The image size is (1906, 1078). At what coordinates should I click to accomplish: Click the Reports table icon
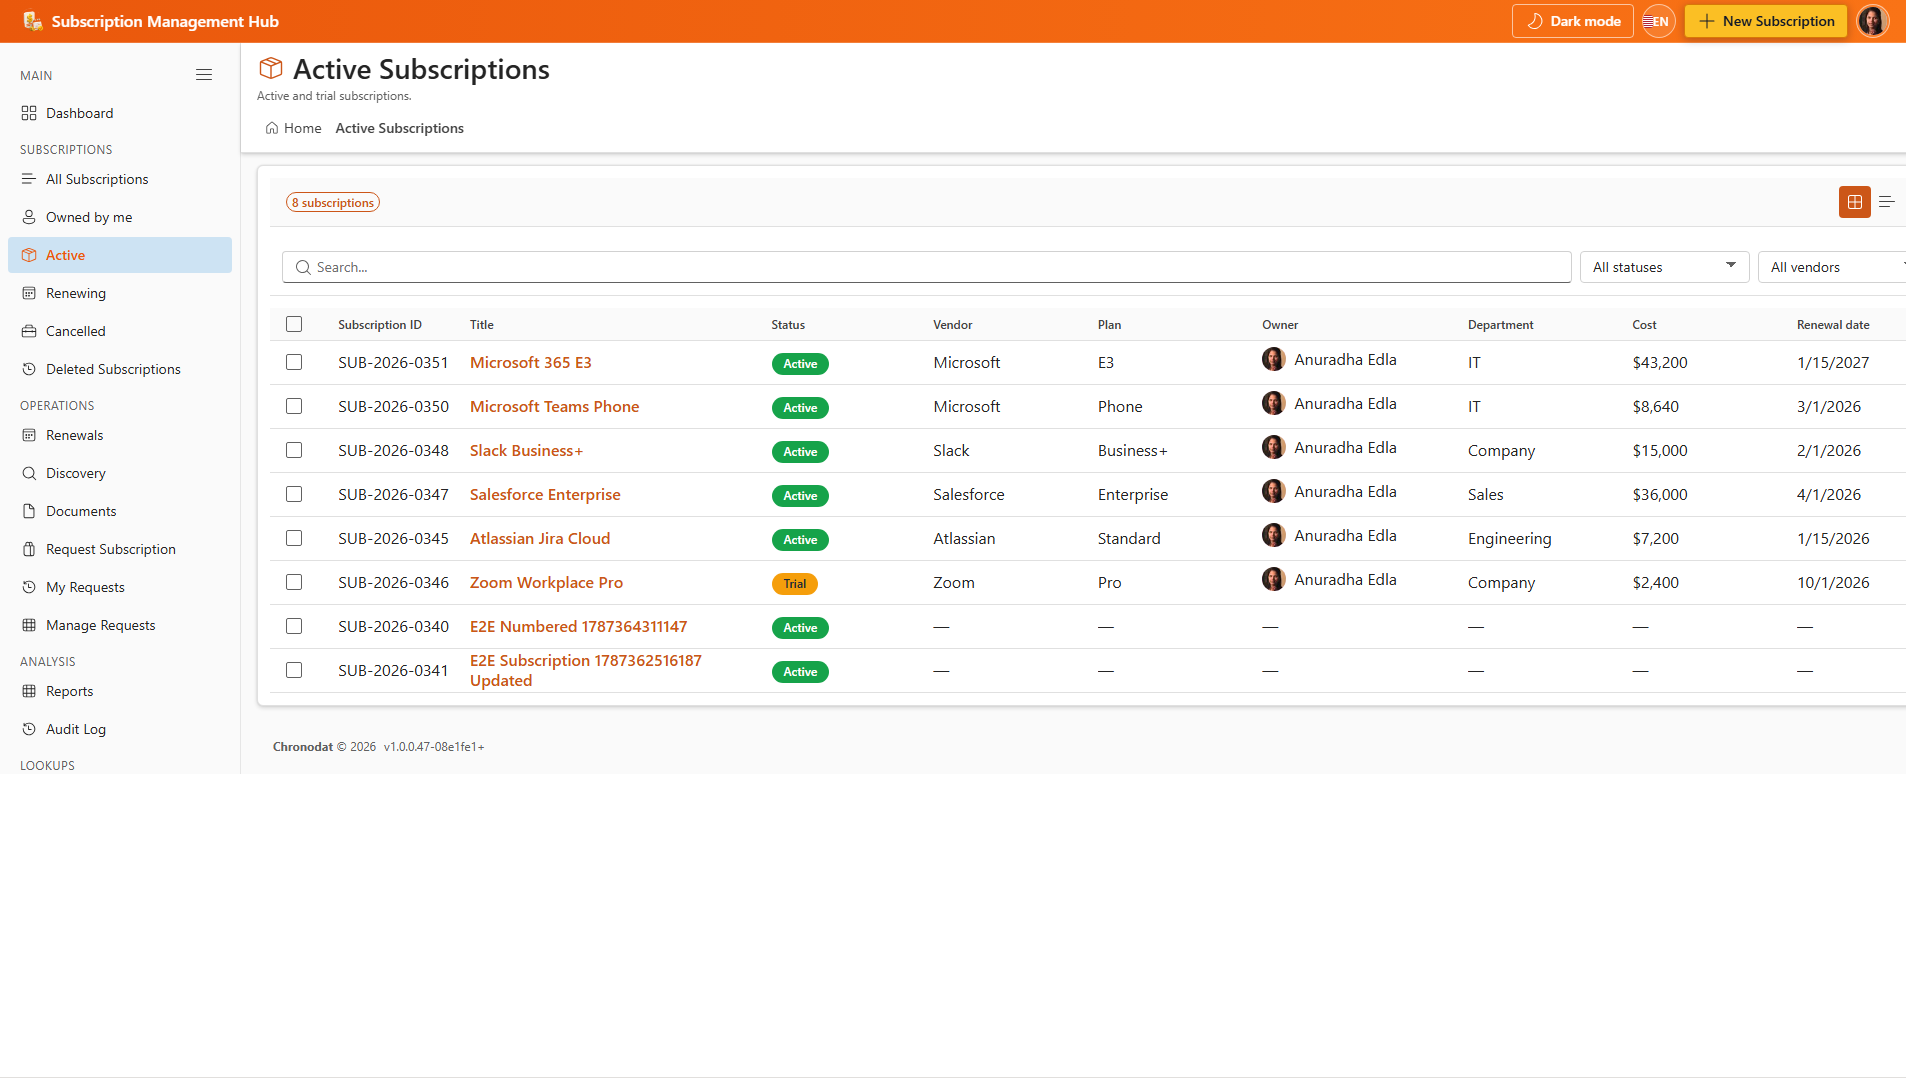[29, 691]
